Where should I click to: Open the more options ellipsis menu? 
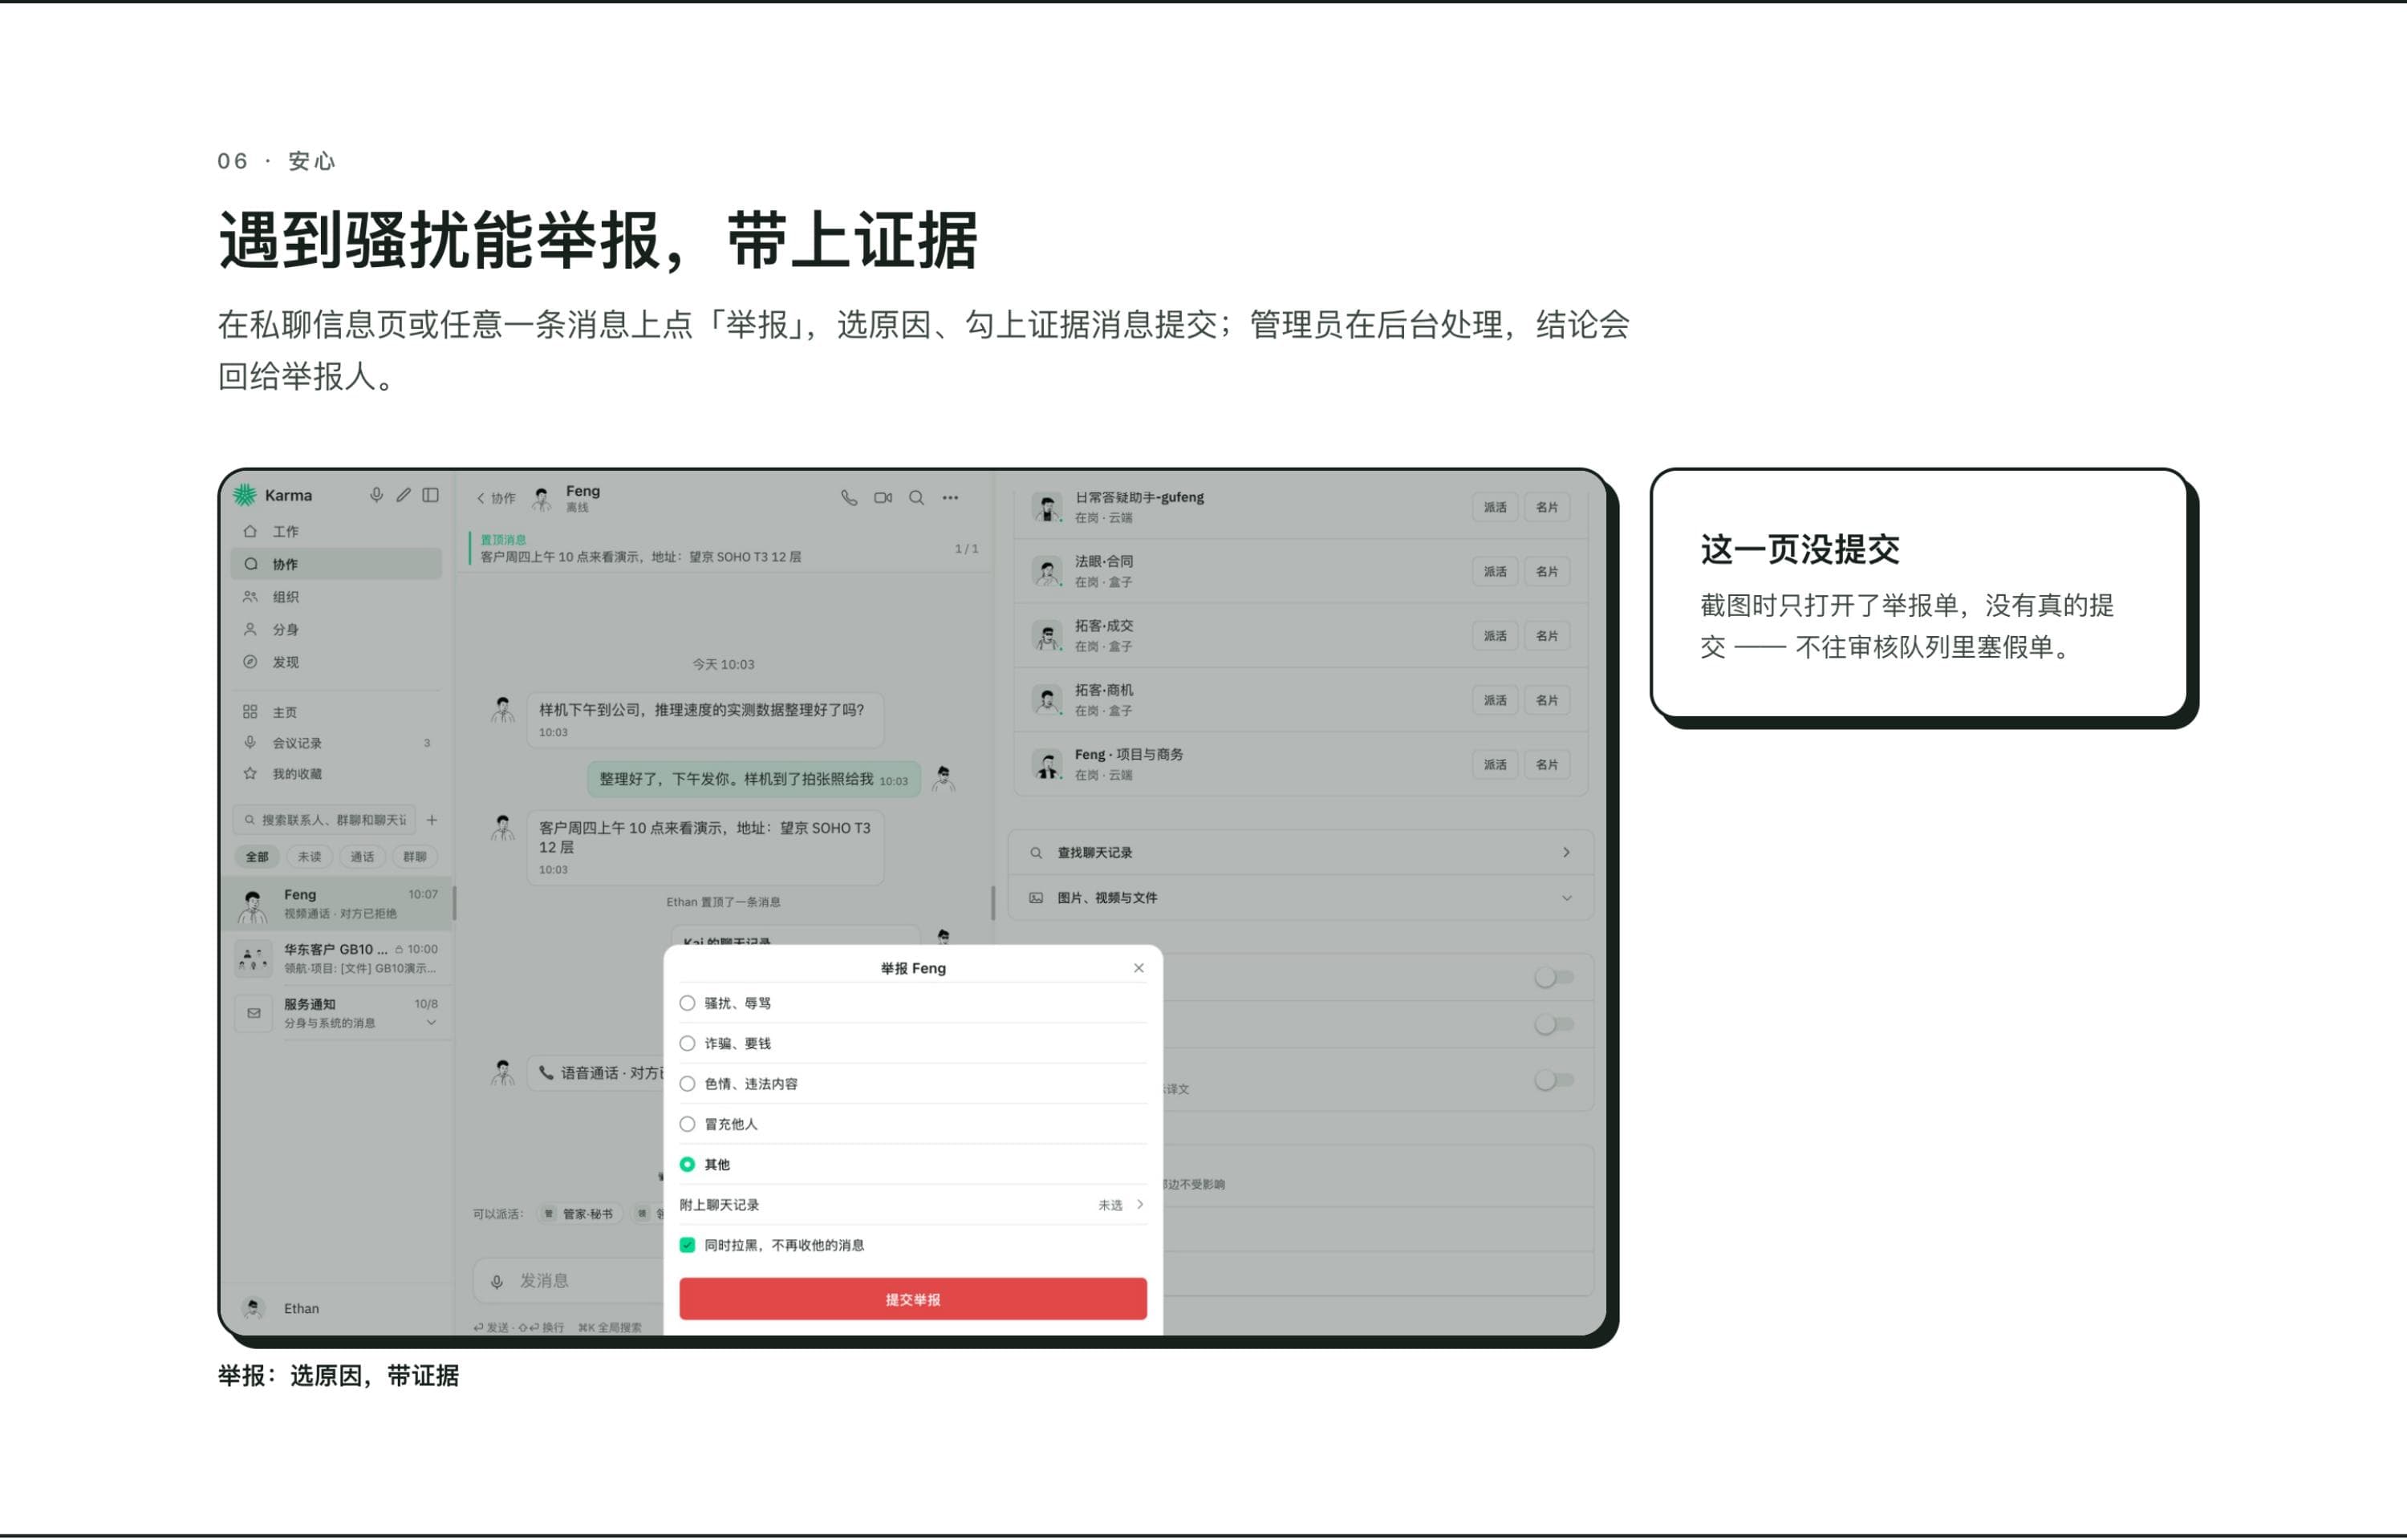950,497
